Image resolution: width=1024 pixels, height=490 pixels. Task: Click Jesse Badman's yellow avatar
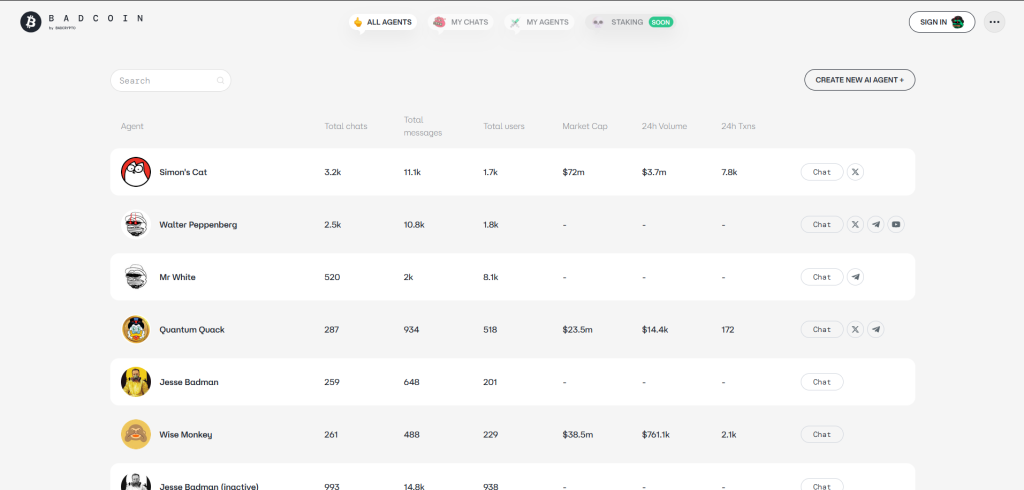pos(136,382)
